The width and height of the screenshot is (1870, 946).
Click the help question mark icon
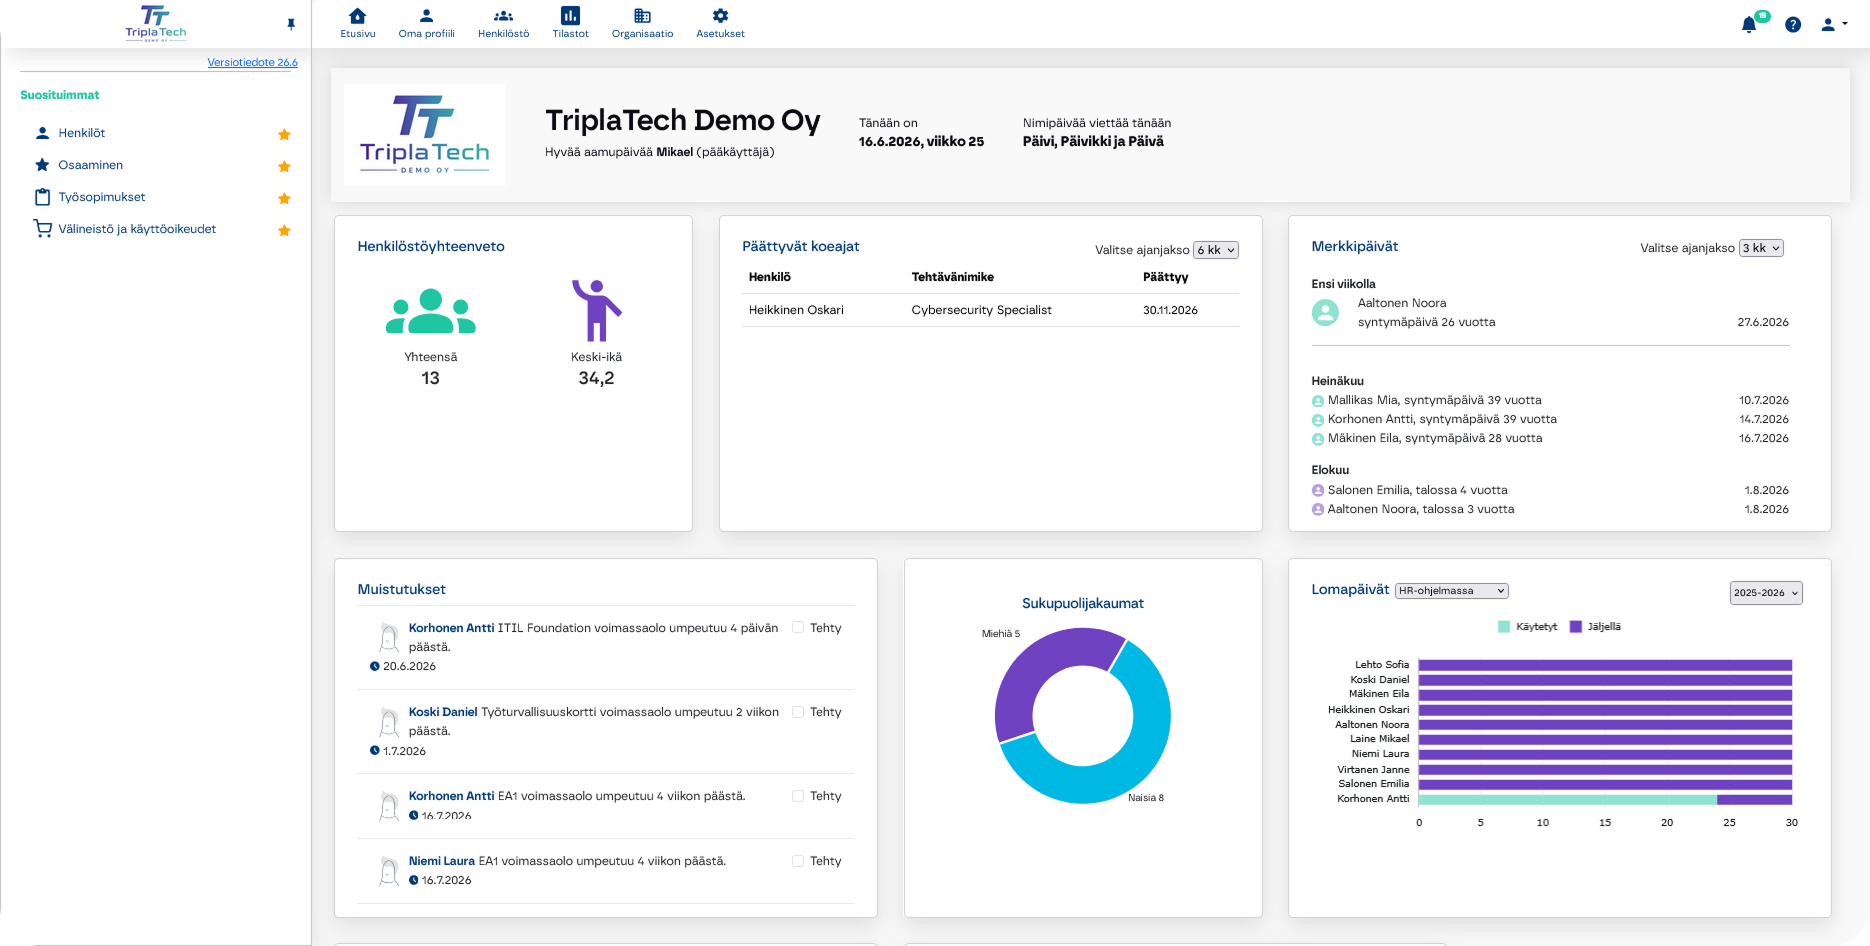tap(1793, 25)
